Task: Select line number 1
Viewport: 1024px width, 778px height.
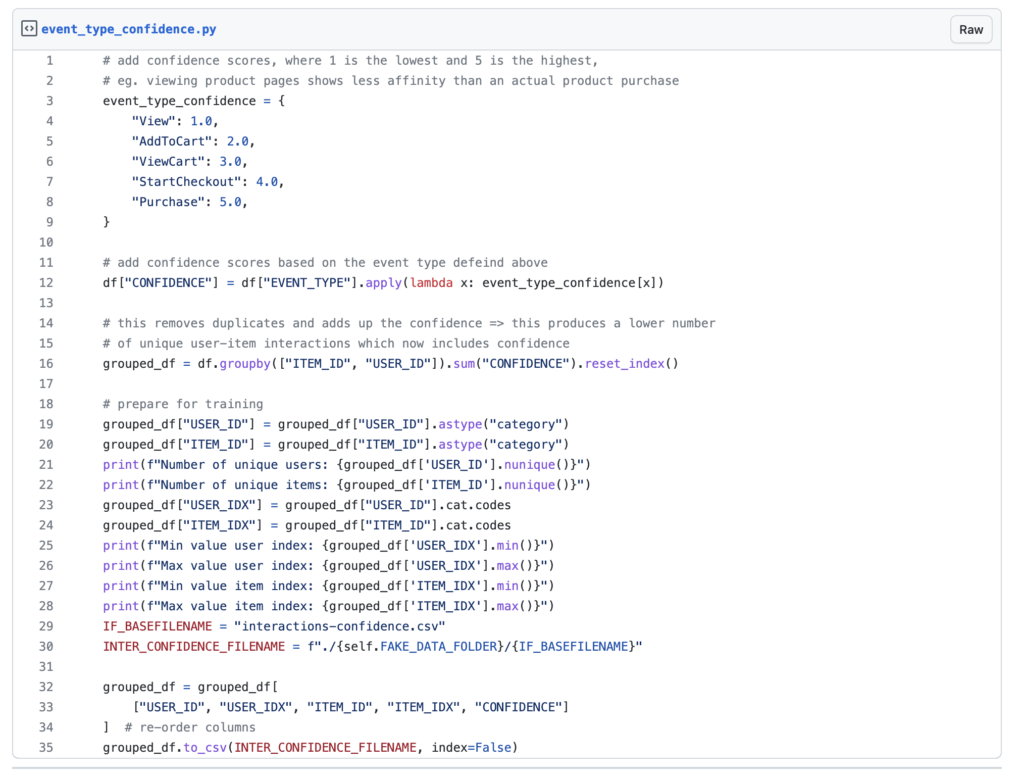Action: pos(49,60)
